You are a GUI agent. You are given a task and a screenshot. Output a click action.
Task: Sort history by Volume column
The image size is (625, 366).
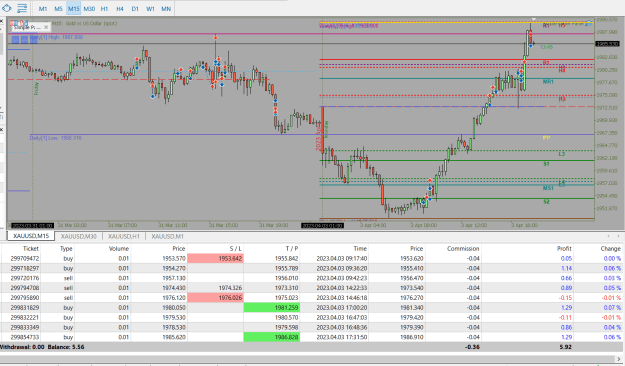[119, 248]
